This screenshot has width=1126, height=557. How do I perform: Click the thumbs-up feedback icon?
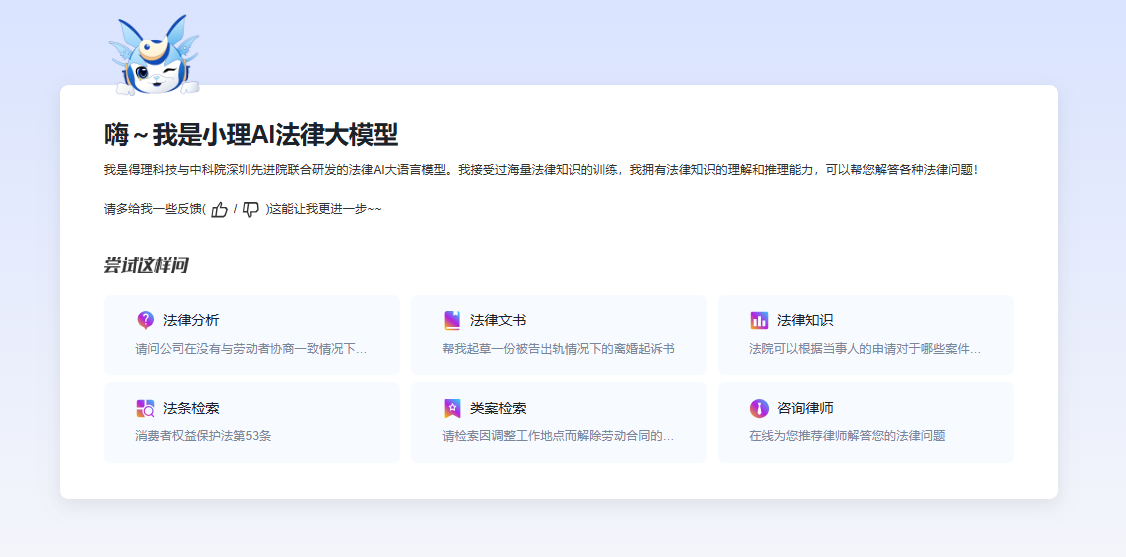[x=220, y=210]
